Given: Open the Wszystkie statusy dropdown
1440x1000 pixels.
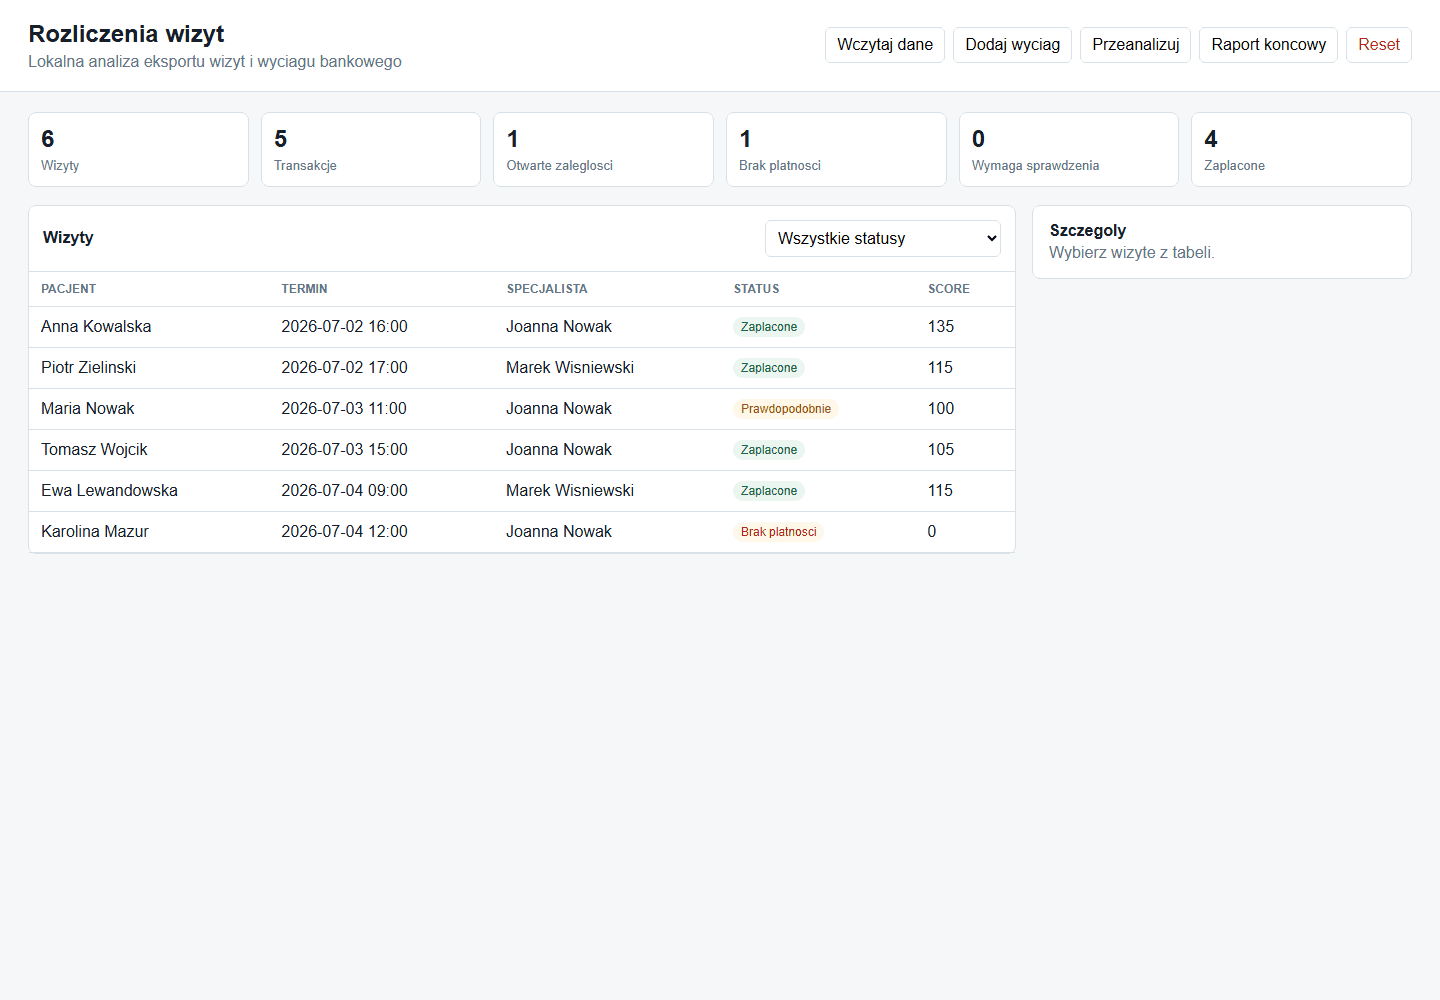Looking at the screenshot, I should click(x=882, y=238).
